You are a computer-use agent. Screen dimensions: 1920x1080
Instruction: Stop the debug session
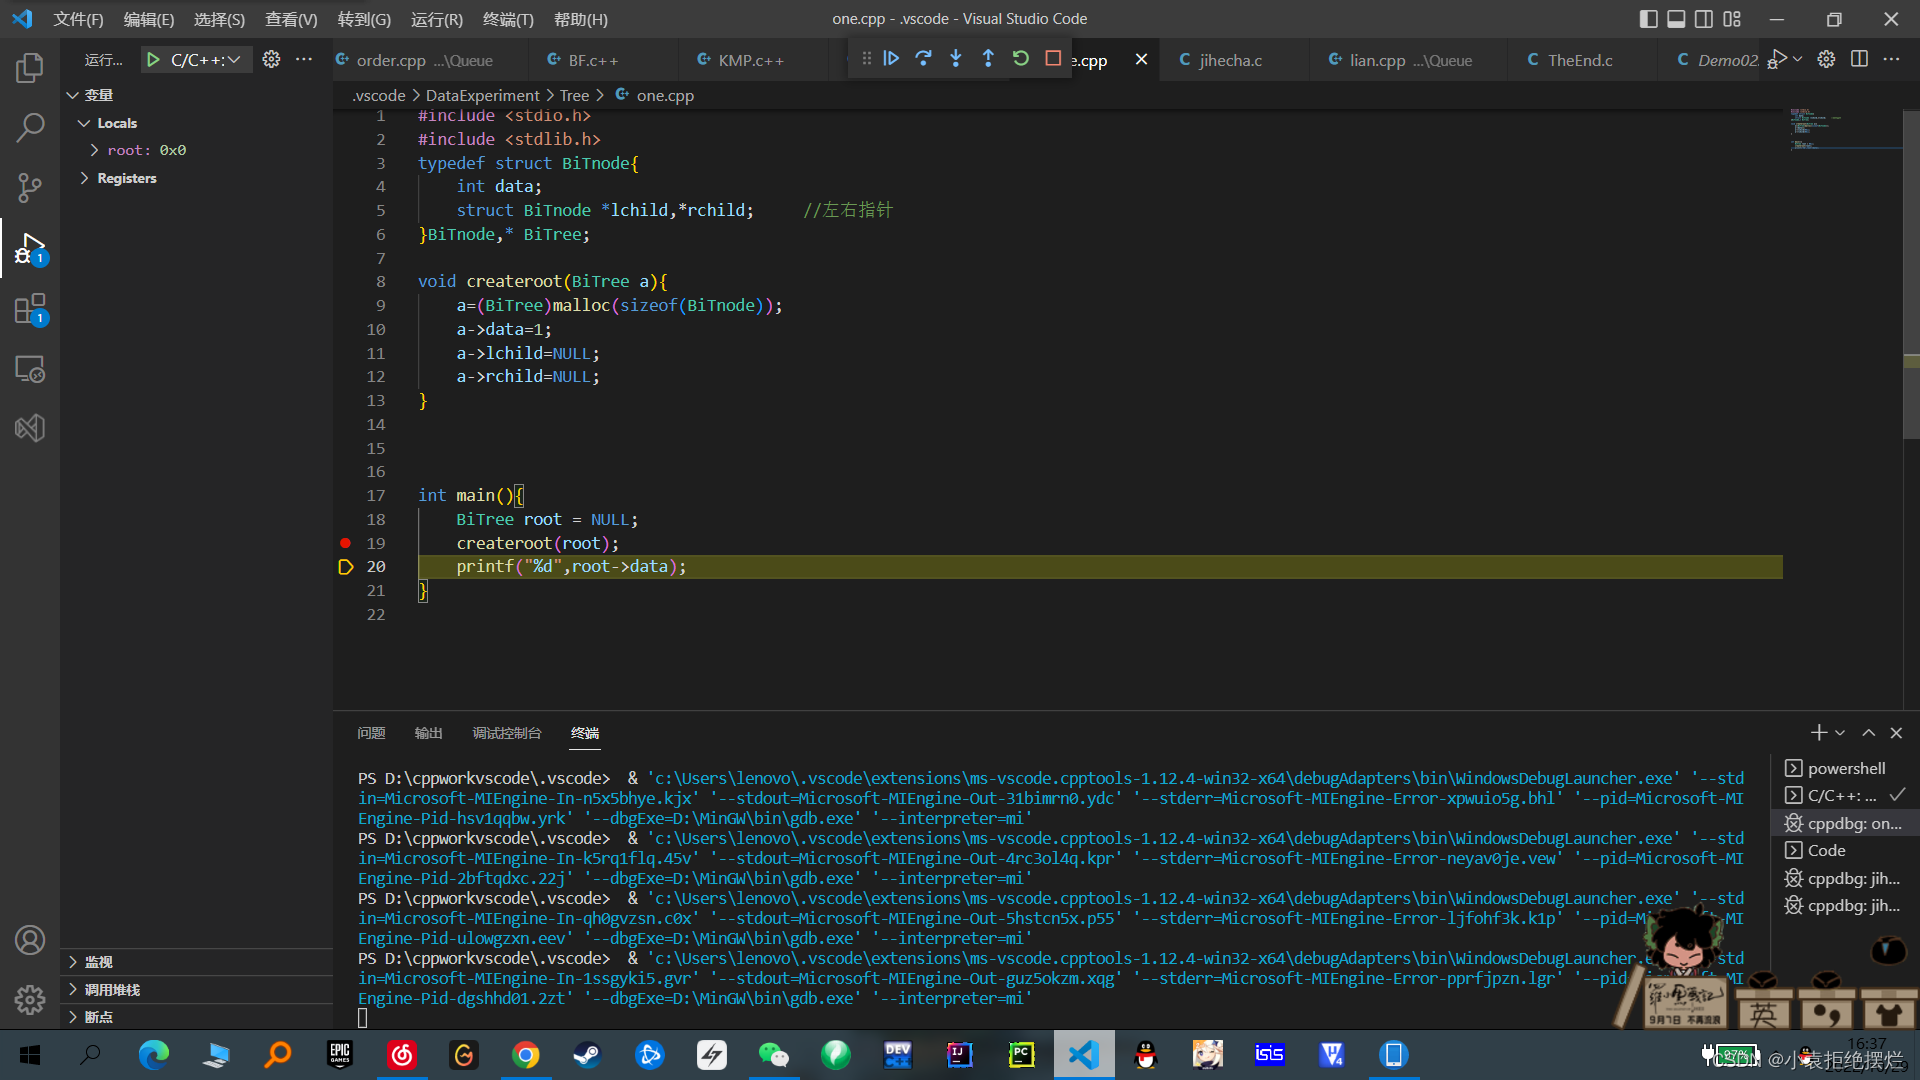[x=1053, y=59]
